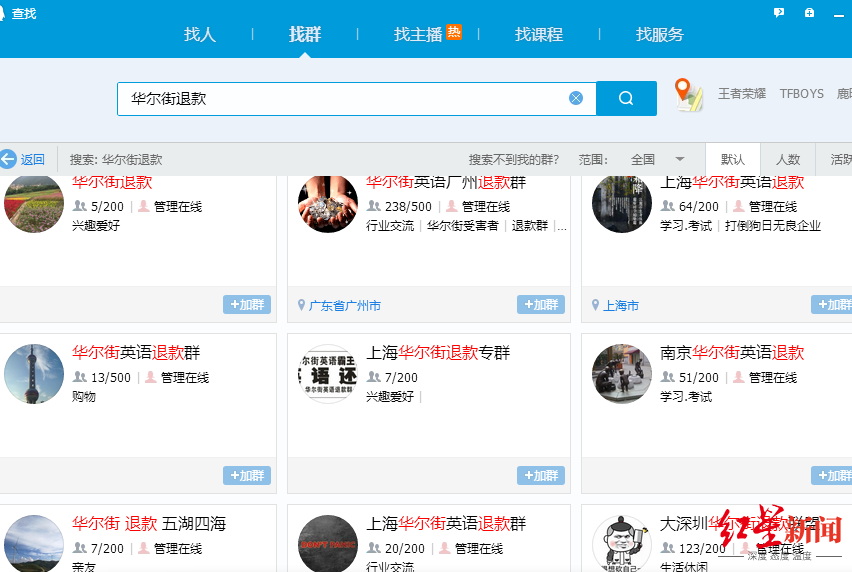852x572 pixels.
Task: Click hot keyword 王者荣耀
Action: tap(742, 93)
